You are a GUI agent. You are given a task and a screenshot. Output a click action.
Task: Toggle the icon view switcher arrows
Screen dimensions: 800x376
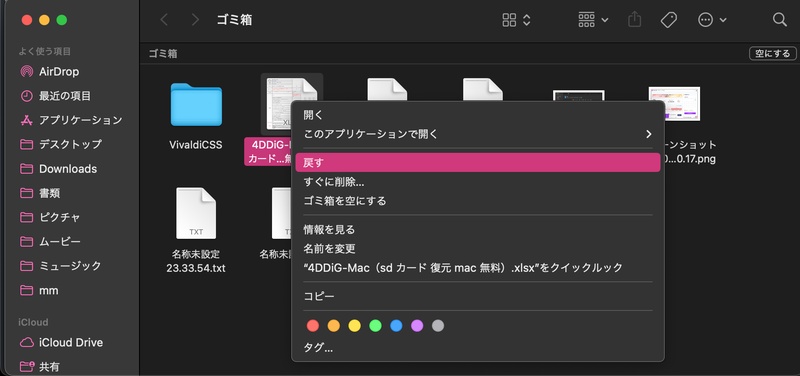pos(527,20)
